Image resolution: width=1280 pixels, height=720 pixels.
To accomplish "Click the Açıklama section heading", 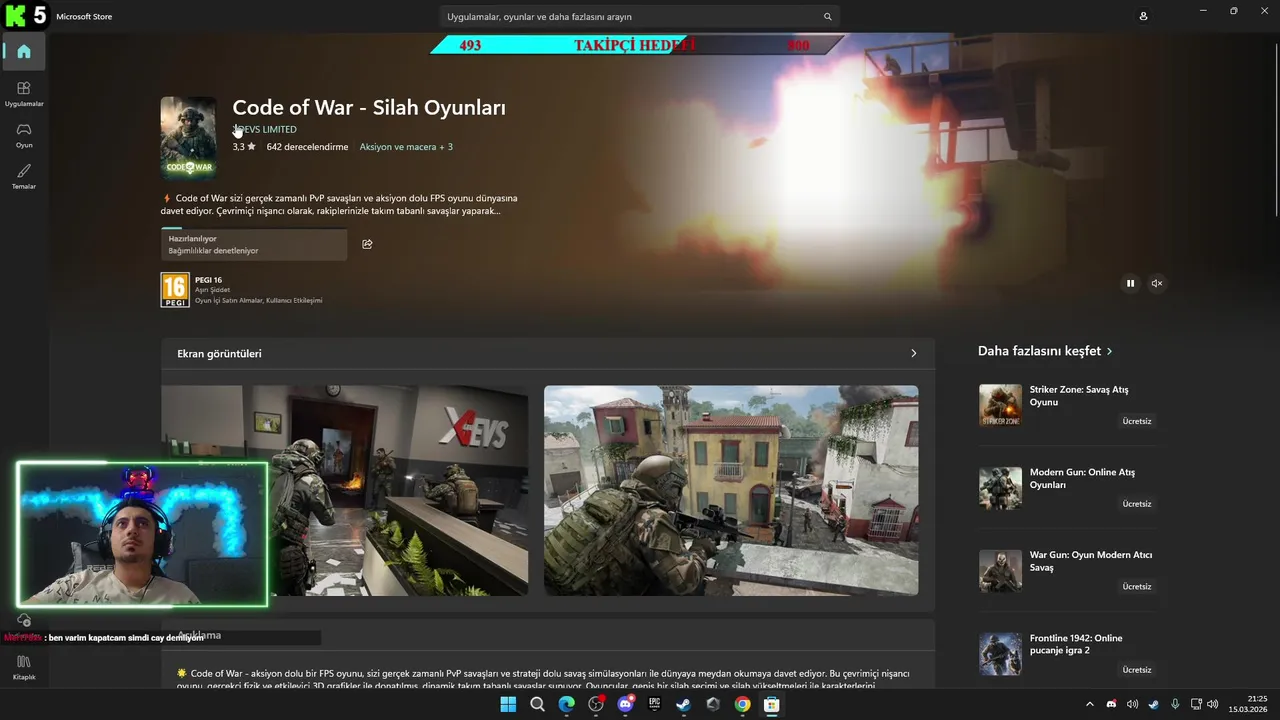I will [199, 635].
